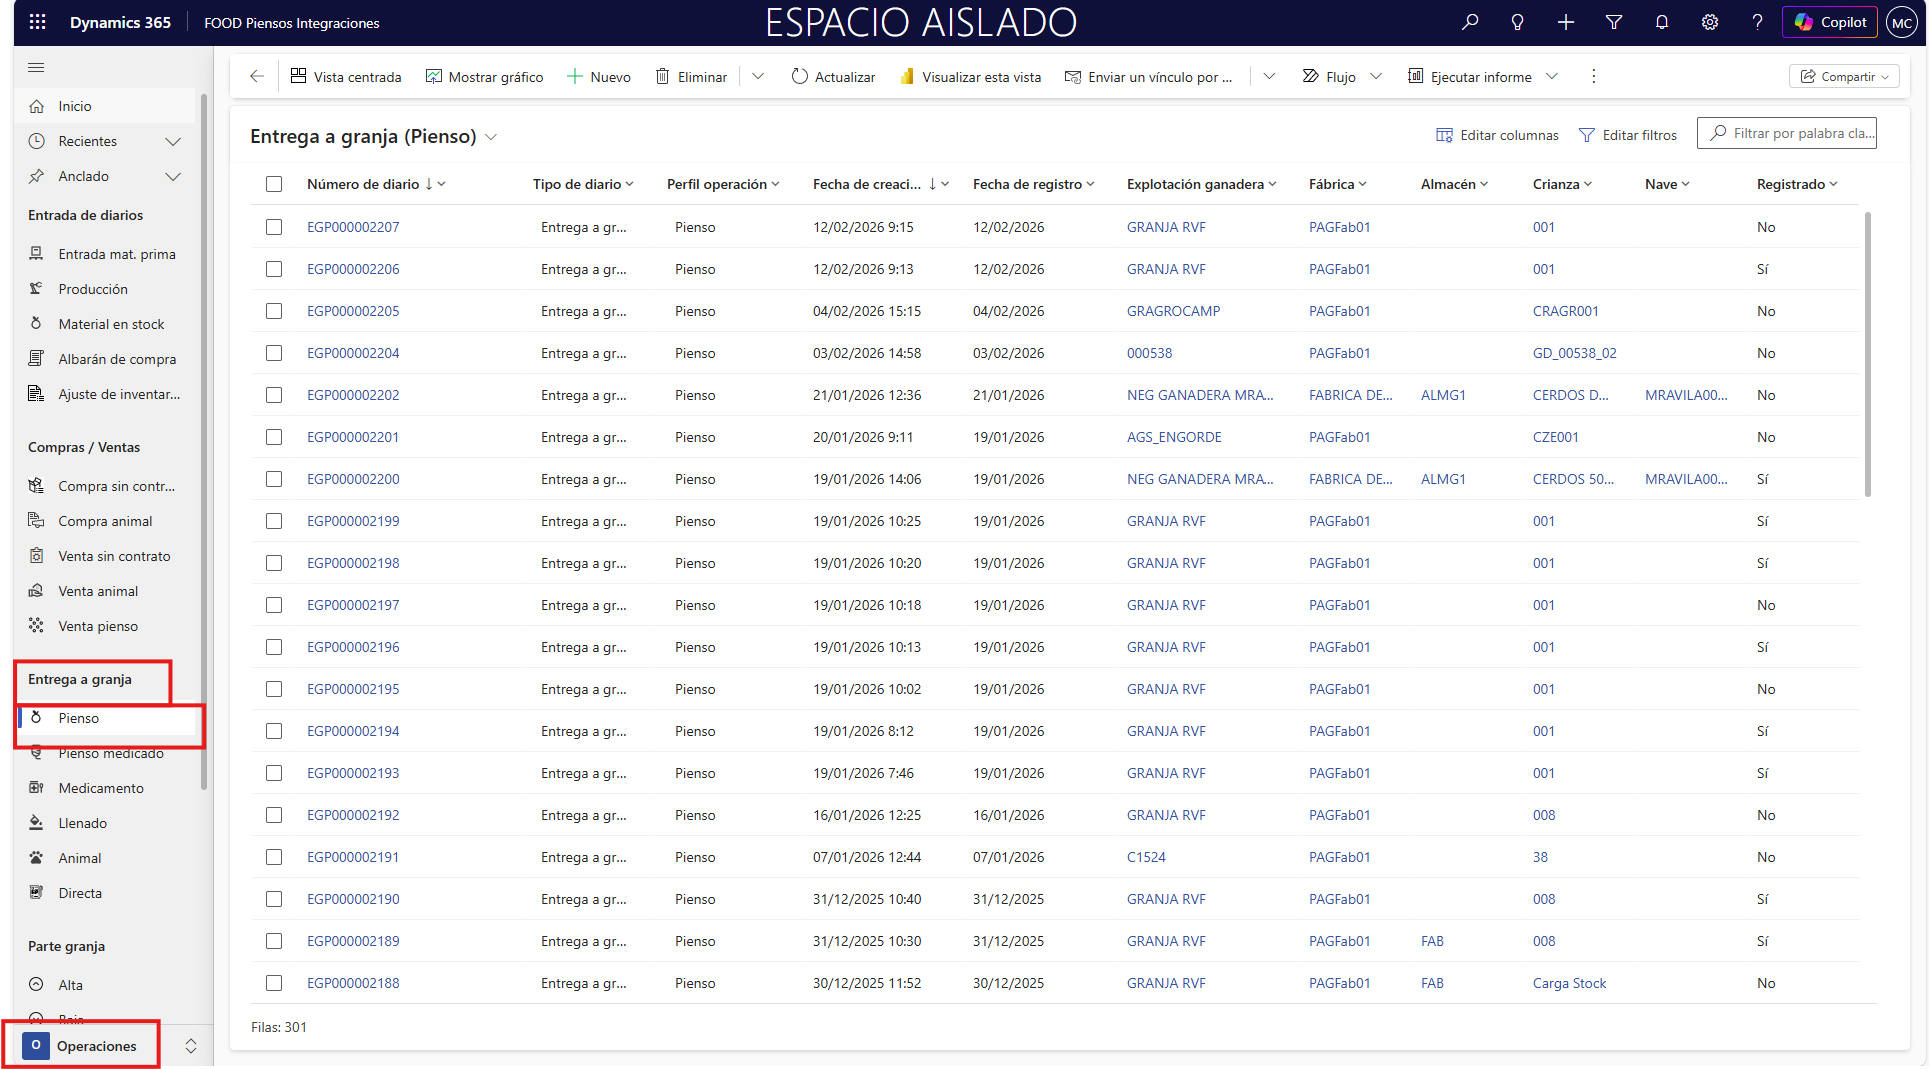Open the Flujo dropdown arrow
This screenshot has height=1069, width=1929.
tap(1376, 76)
